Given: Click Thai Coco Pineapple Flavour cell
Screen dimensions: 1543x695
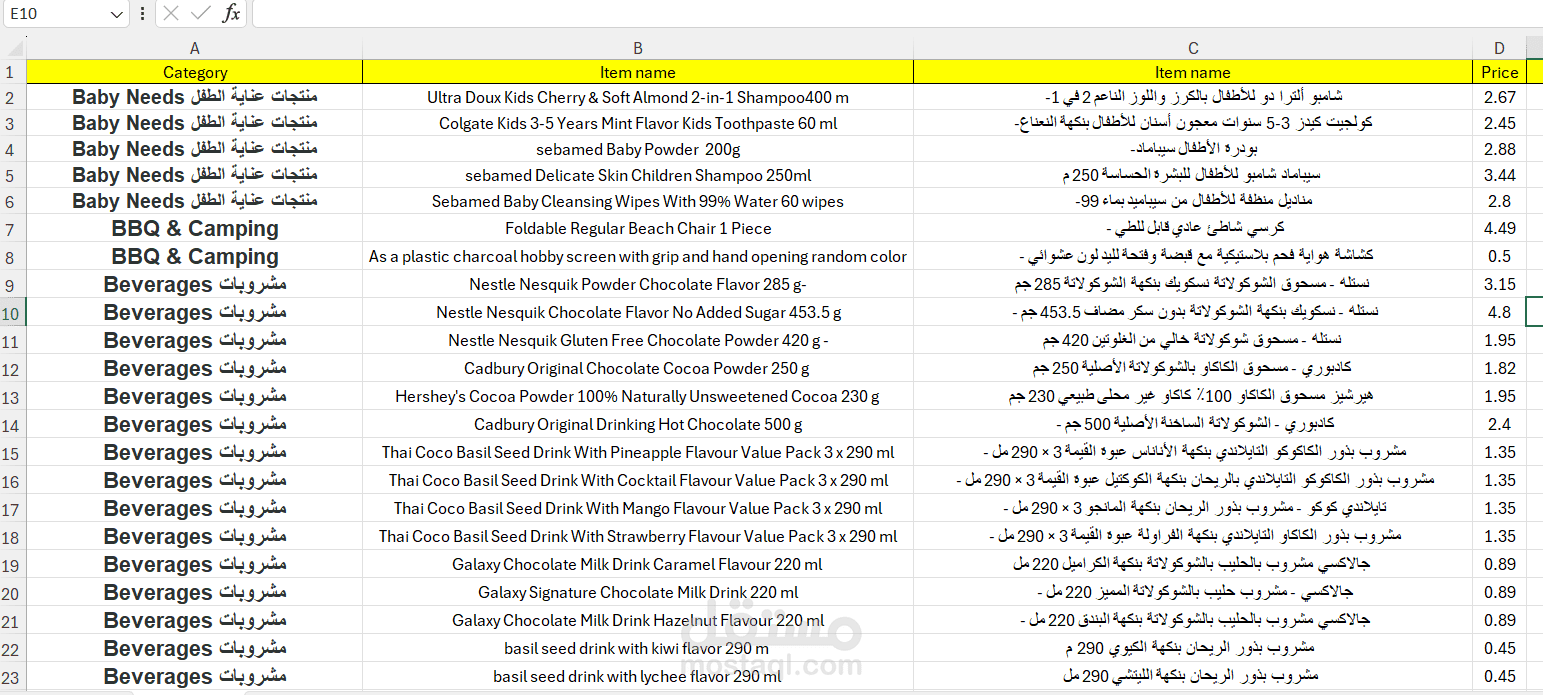Looking at the screenshot, I should [638, 452].
